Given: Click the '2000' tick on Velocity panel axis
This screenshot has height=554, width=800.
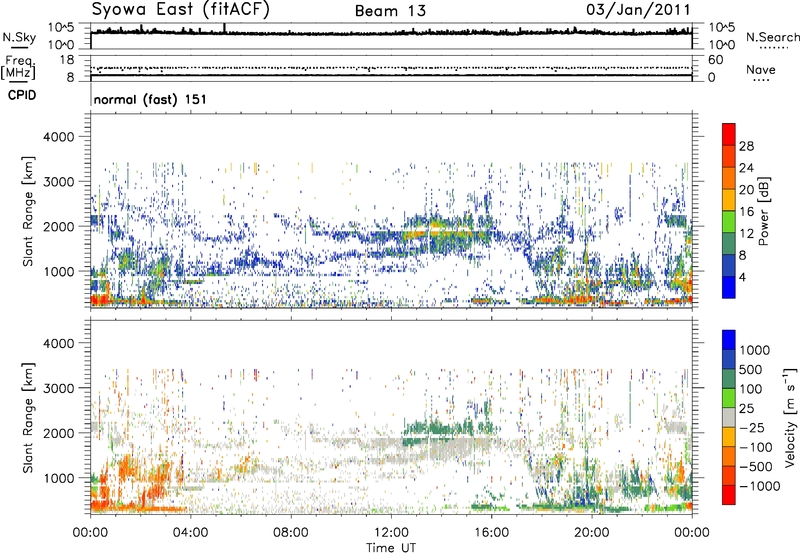Looking at the screenshot, I should [58, 433].
